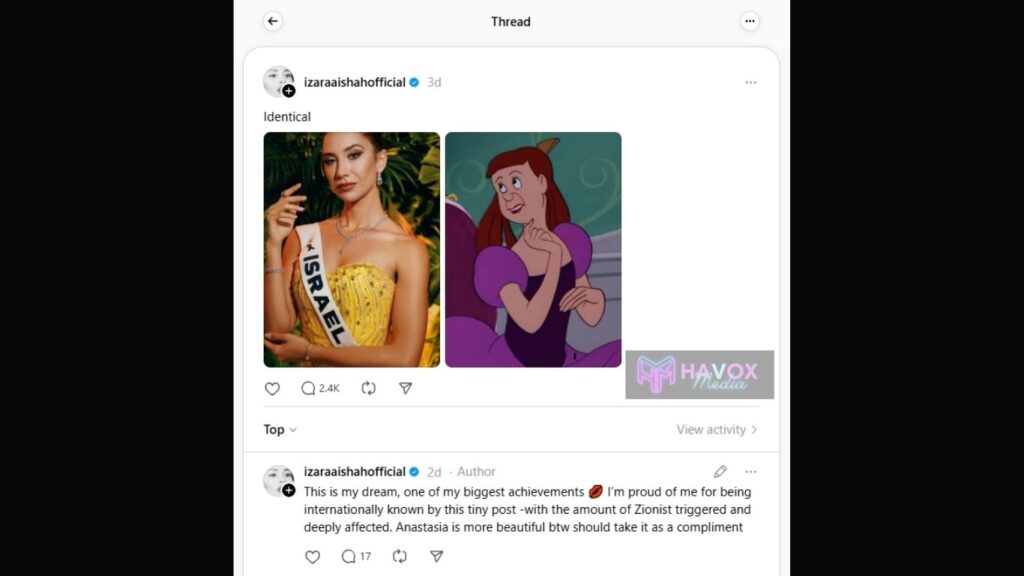Screen dimensions: 1024x576
Task: Expand the Top sort dropdown
Action: click(280, 429)
